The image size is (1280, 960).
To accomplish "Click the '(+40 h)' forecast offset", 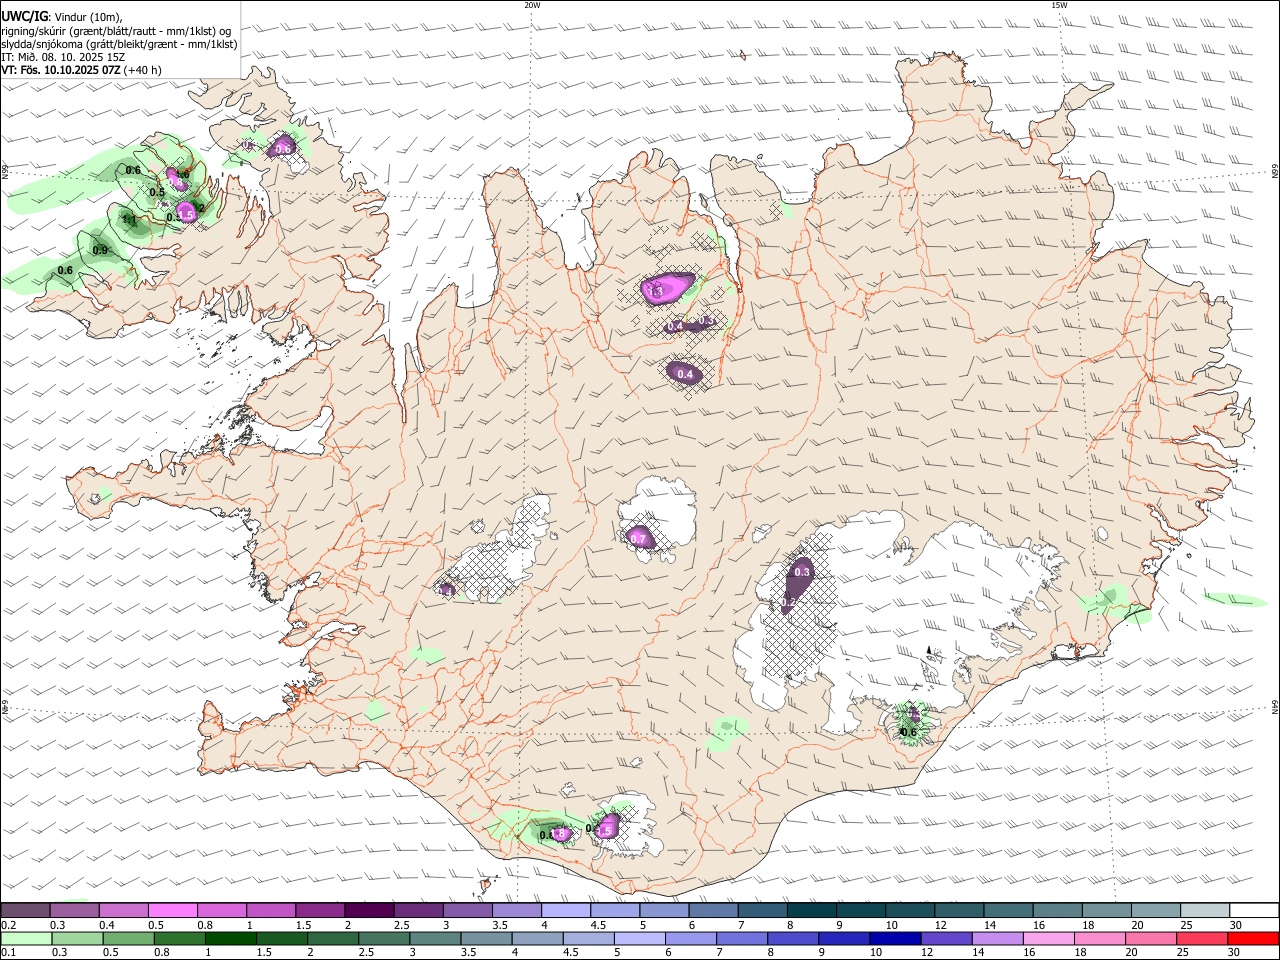I will coord(143,70).
